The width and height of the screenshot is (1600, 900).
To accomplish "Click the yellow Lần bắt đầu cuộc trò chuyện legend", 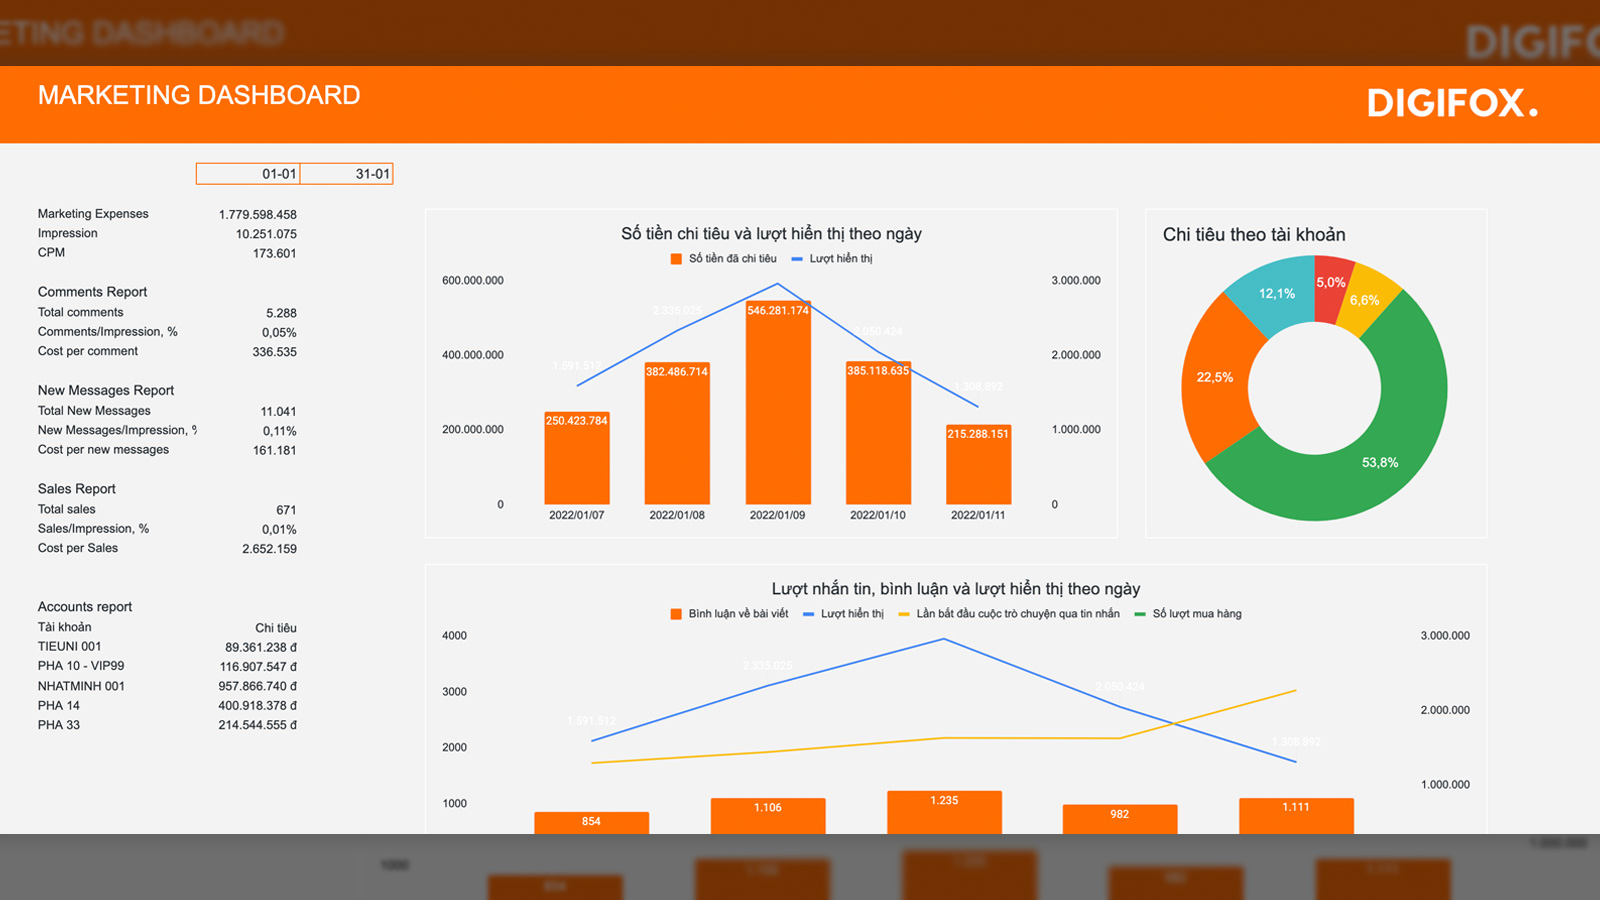I will coord(1008,614).
